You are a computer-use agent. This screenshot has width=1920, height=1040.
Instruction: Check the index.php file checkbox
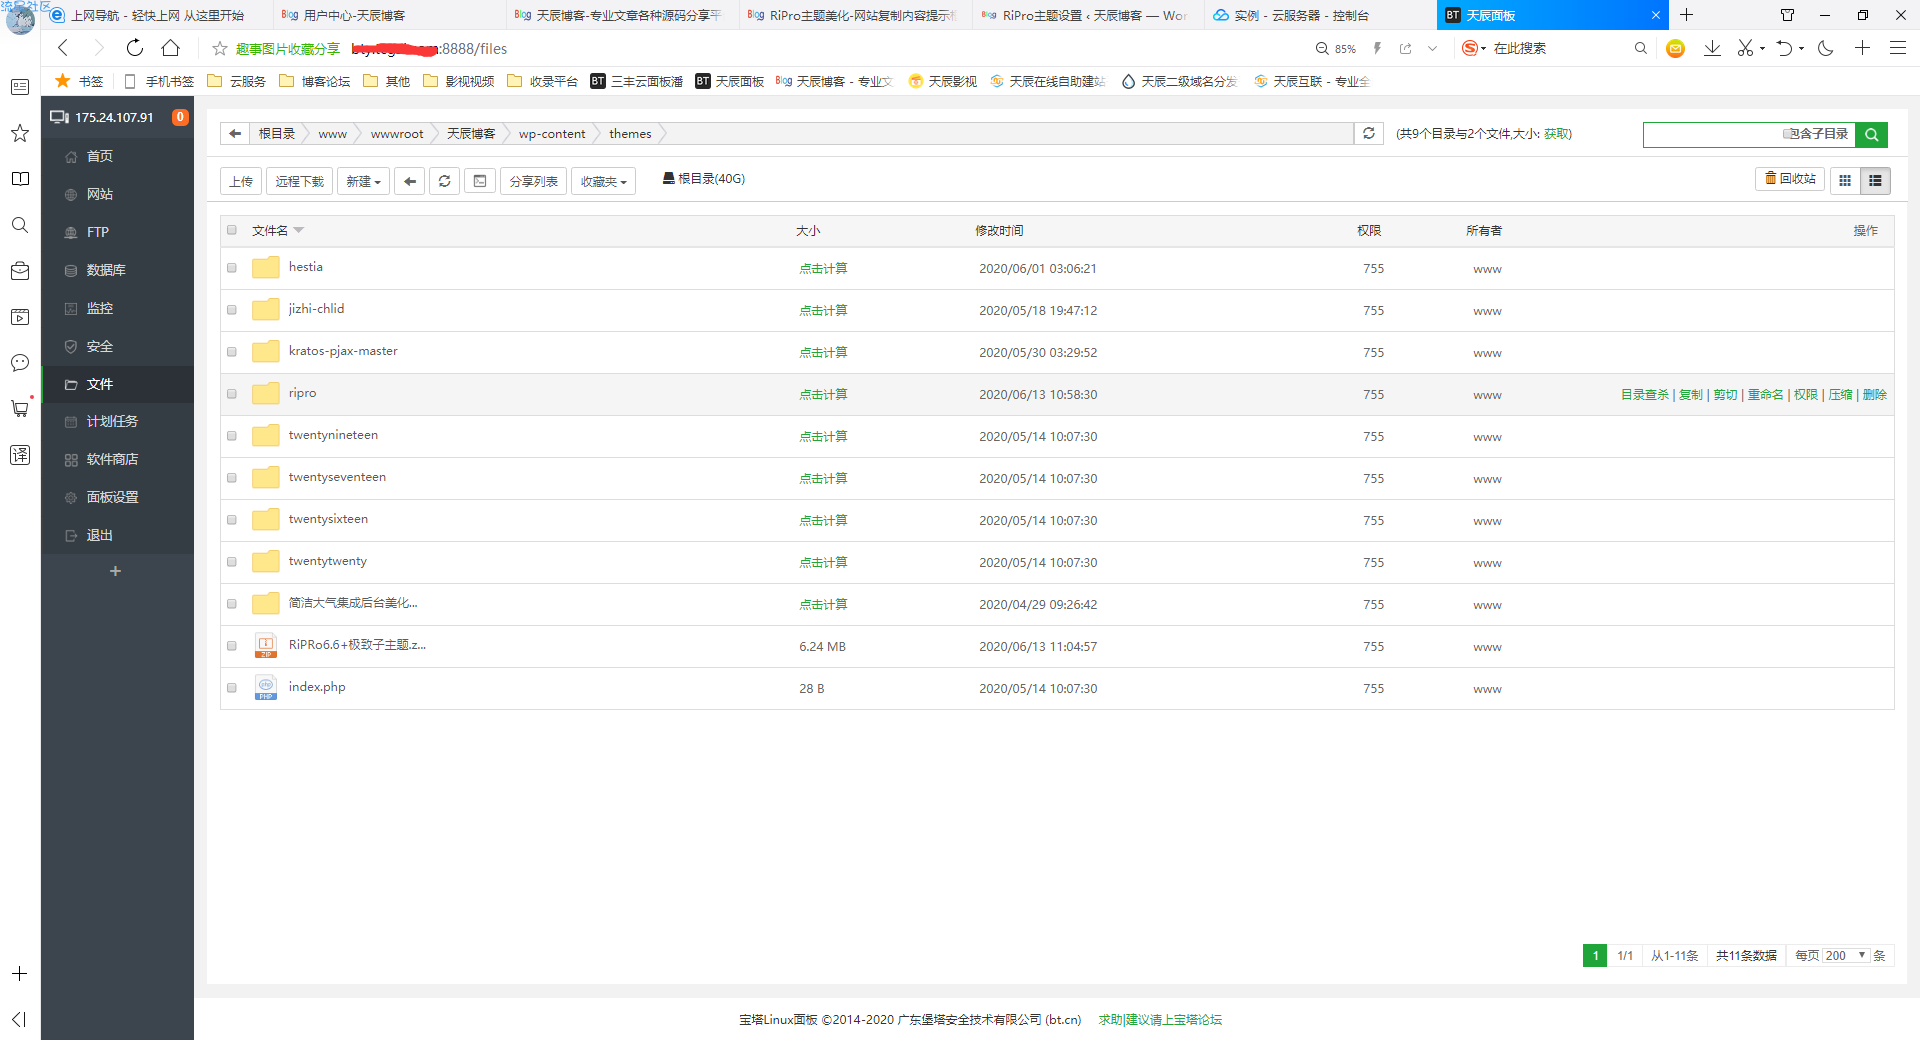232,688
